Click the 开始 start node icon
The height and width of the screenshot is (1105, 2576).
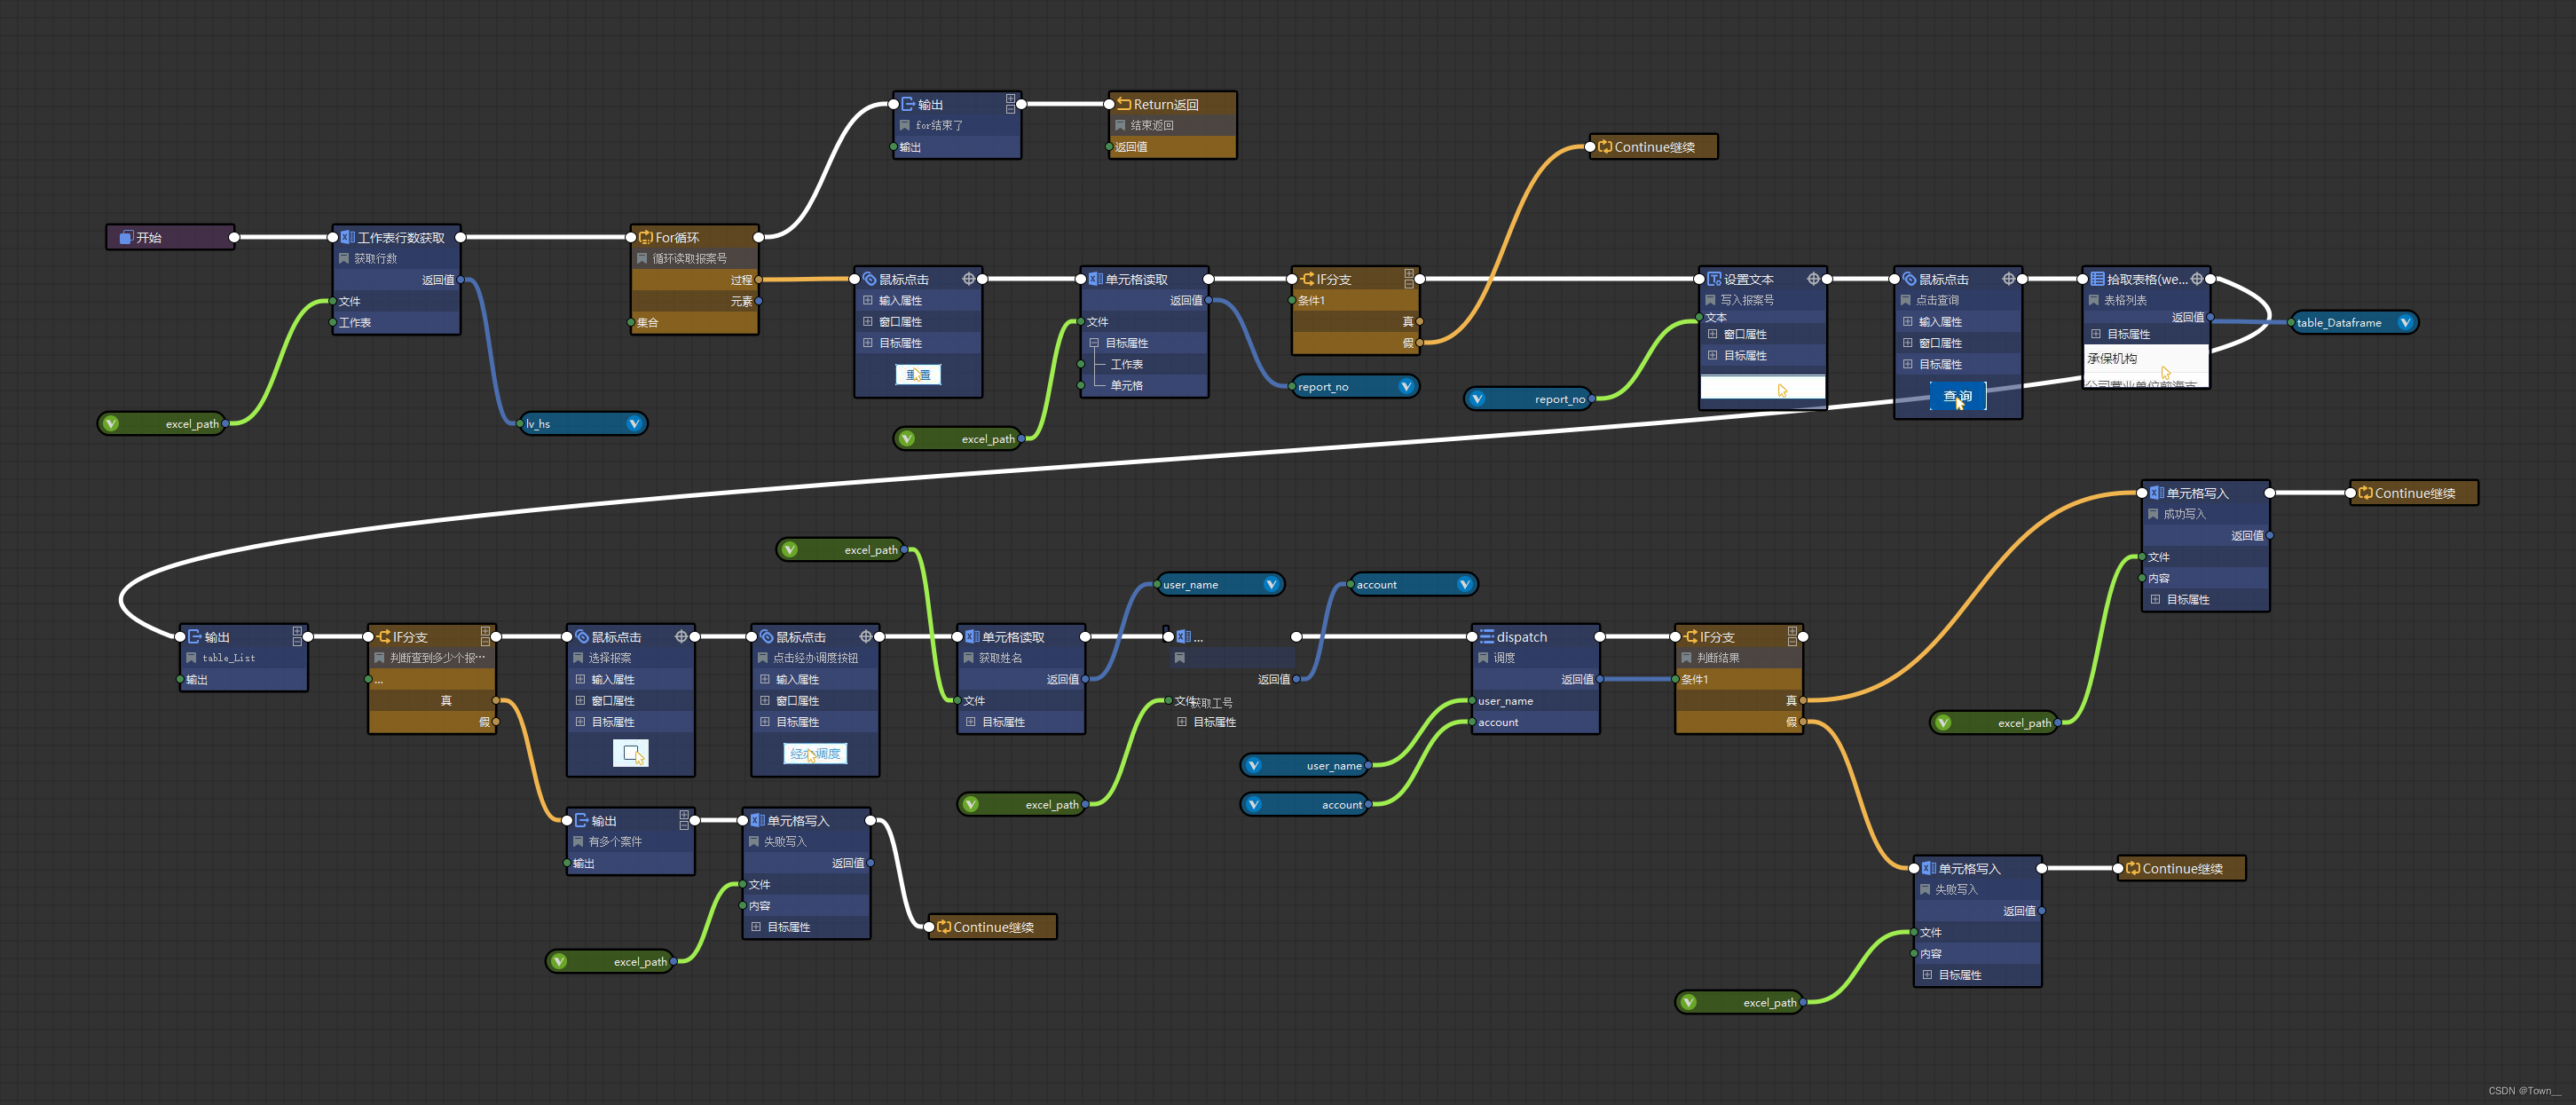pos(126,237)
